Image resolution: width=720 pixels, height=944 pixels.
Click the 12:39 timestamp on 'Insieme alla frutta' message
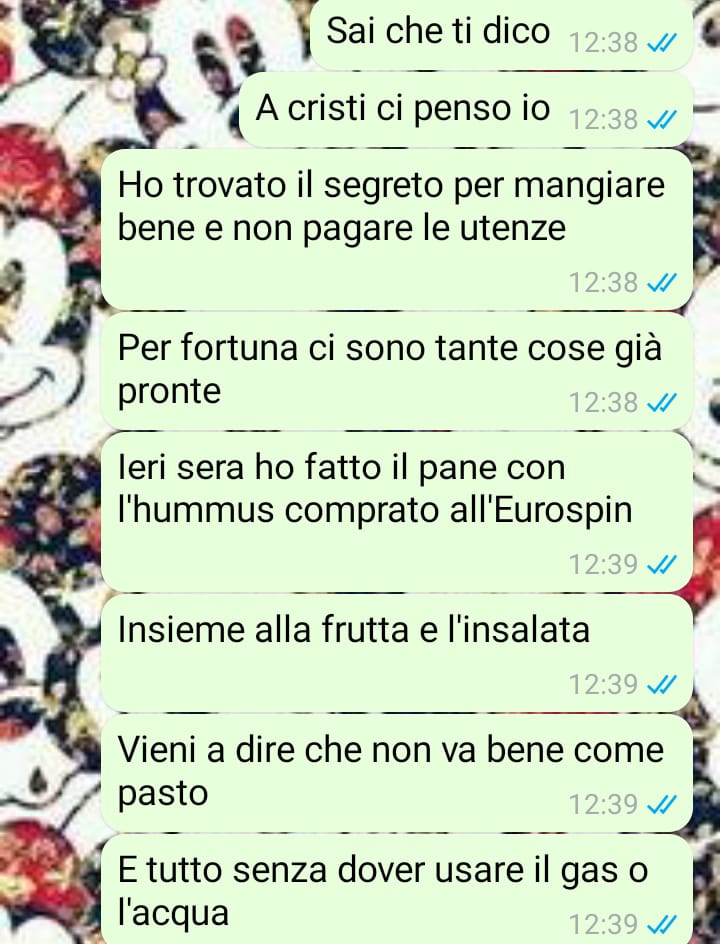point(603,685)
